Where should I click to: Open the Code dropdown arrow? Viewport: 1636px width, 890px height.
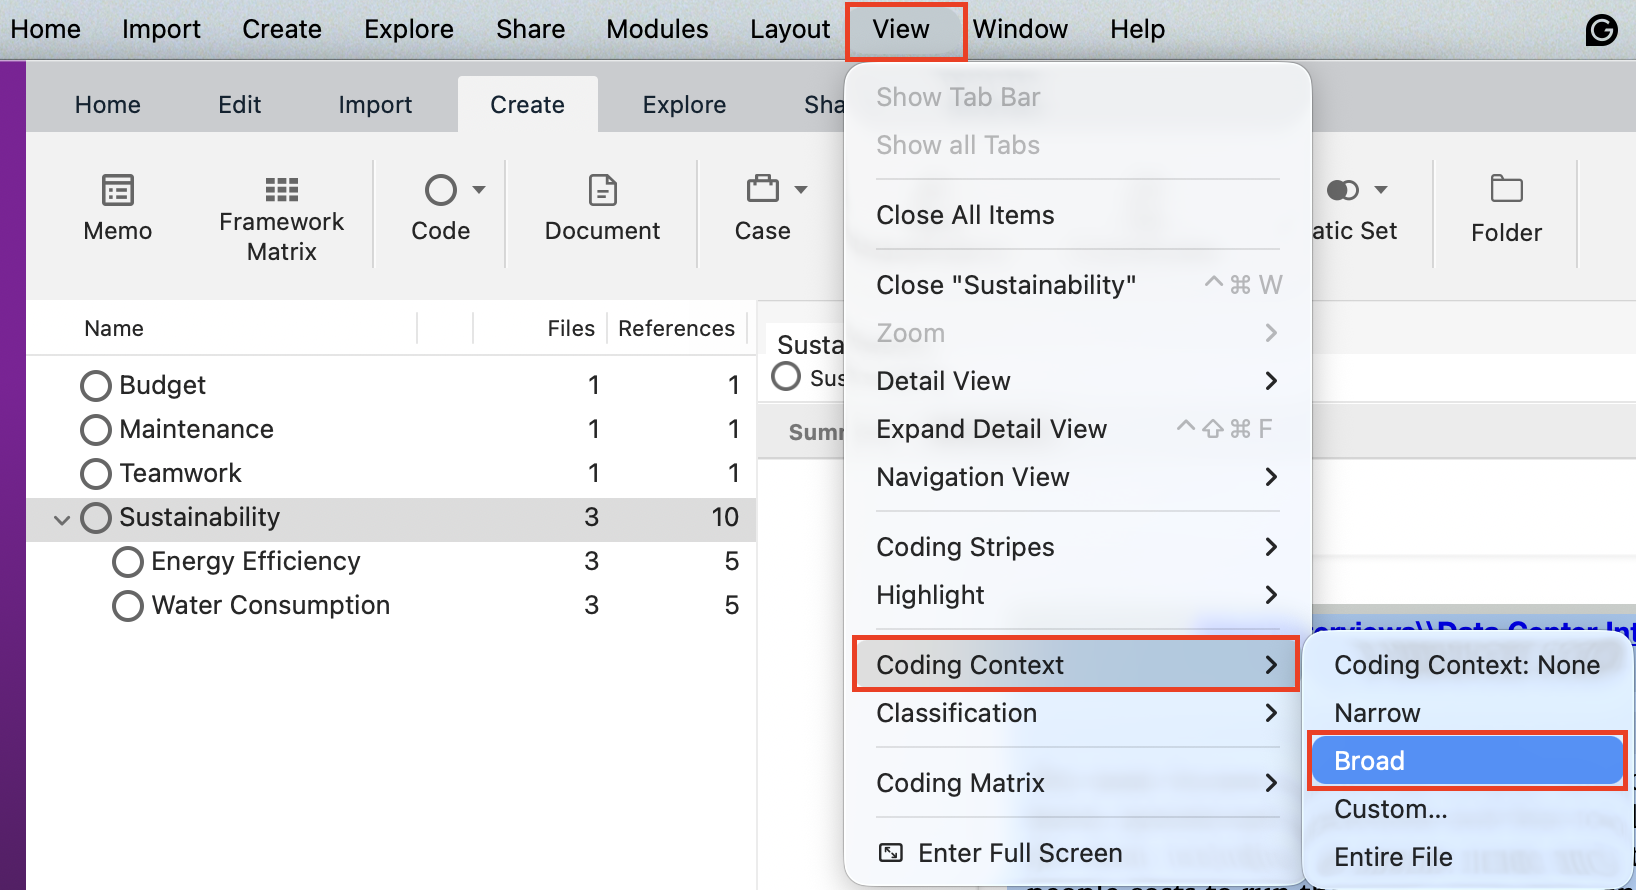(x=479, y=189)
